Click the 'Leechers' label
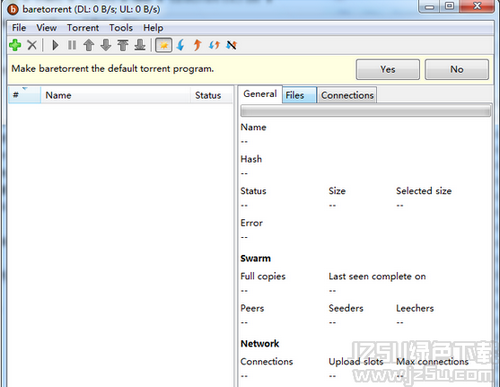 pyautogui.click(x=415, y=308)
